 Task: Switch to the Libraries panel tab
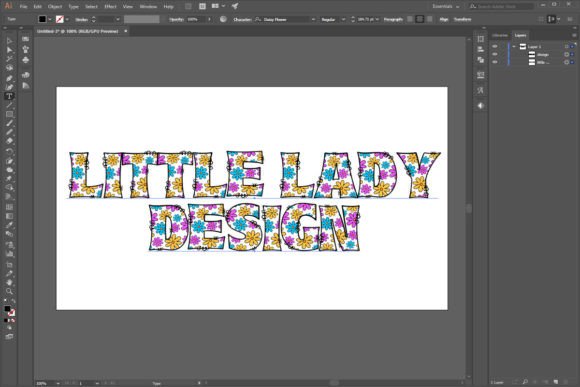[500, 35]
